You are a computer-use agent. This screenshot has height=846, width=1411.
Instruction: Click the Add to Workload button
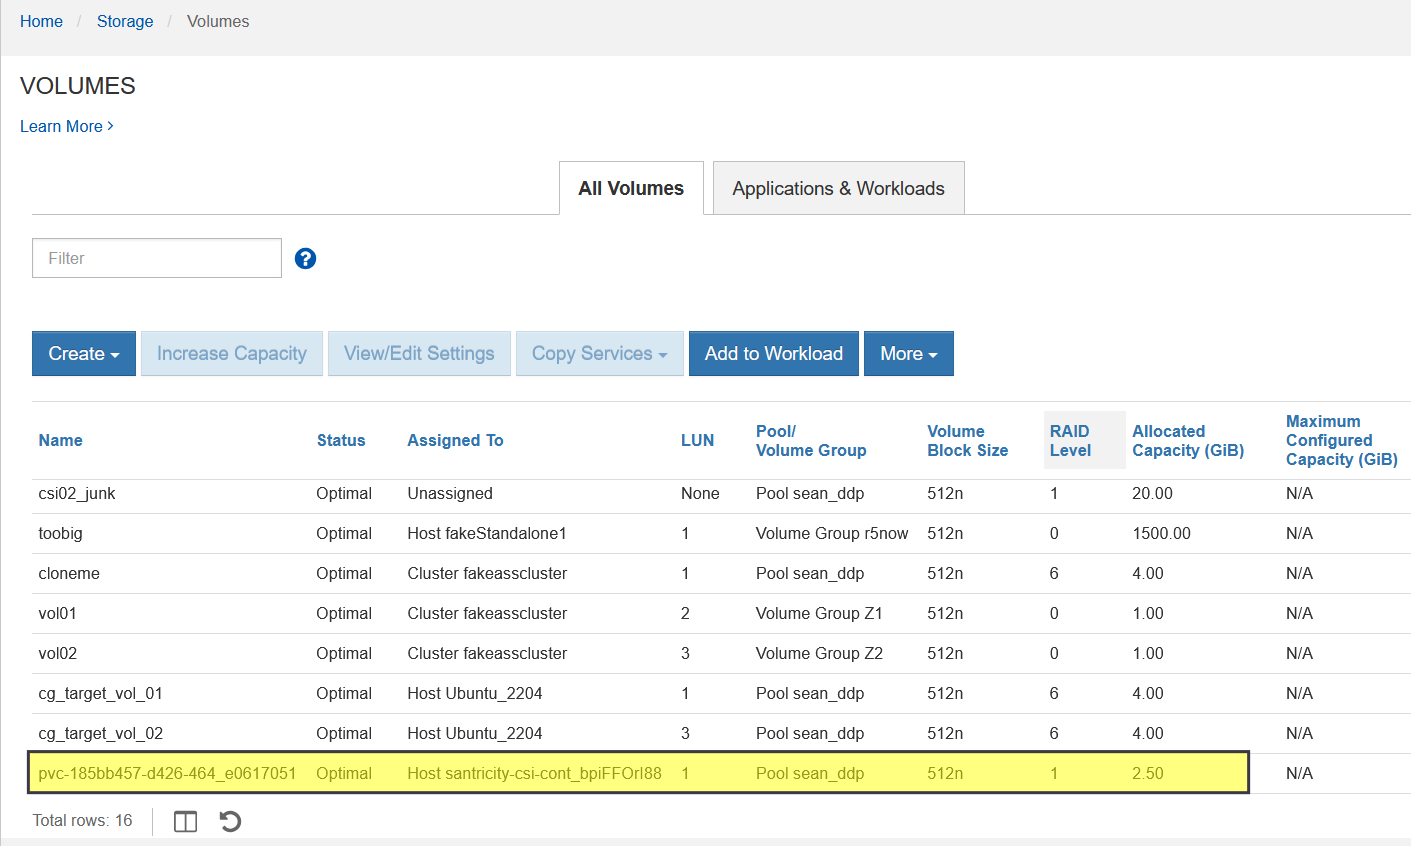point(774,354)
